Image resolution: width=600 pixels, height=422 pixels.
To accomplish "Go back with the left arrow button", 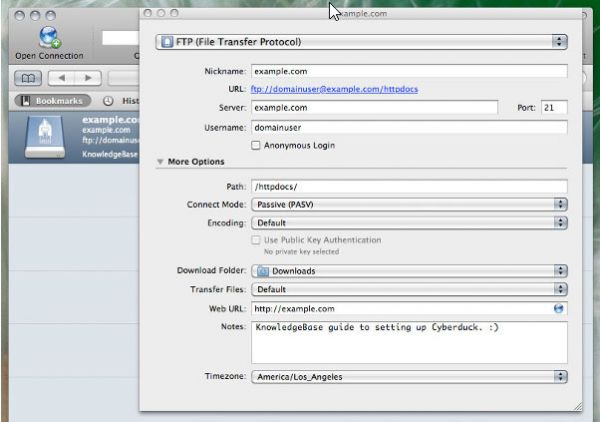I will point(61,78).
